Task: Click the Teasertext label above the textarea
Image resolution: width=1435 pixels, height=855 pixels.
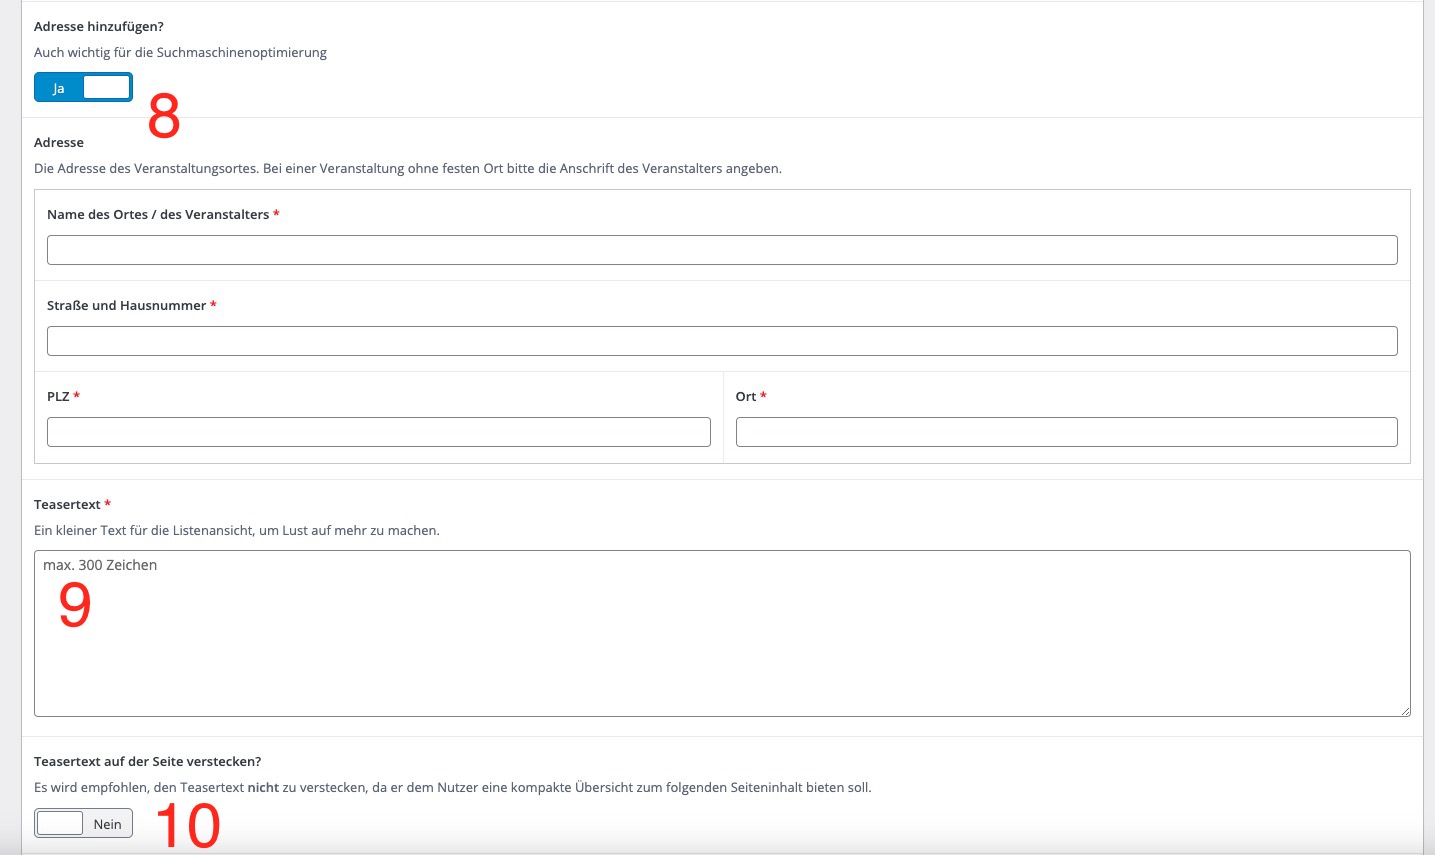Action: [x=67, y=505]
